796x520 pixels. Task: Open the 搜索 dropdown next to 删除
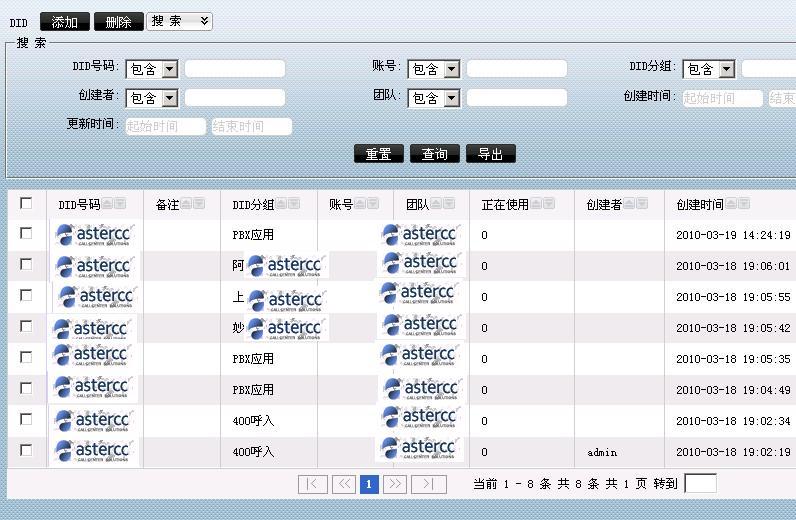tap(180, 21)
